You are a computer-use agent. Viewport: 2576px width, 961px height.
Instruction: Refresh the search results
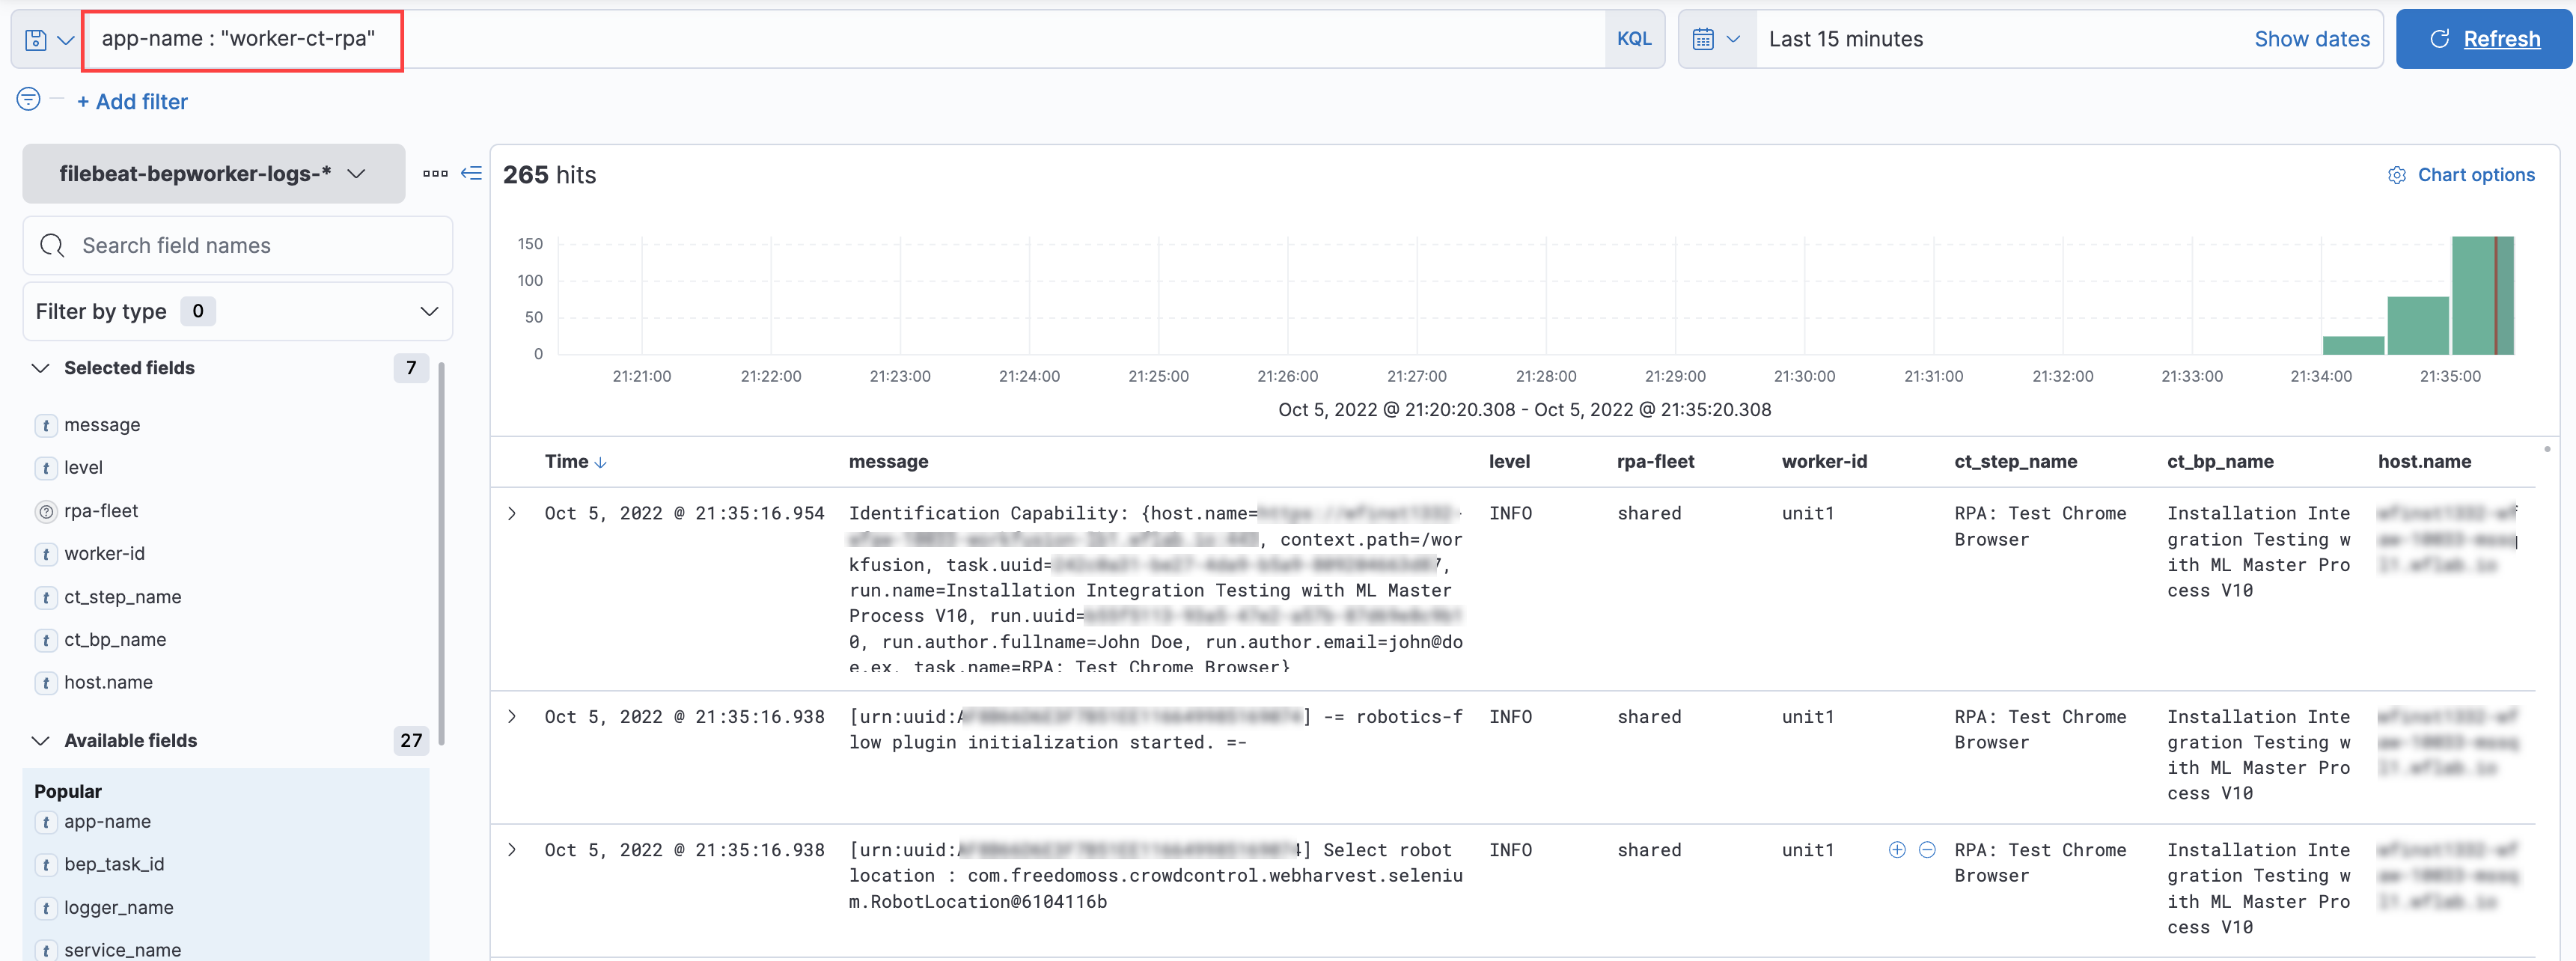[2483, 39]
